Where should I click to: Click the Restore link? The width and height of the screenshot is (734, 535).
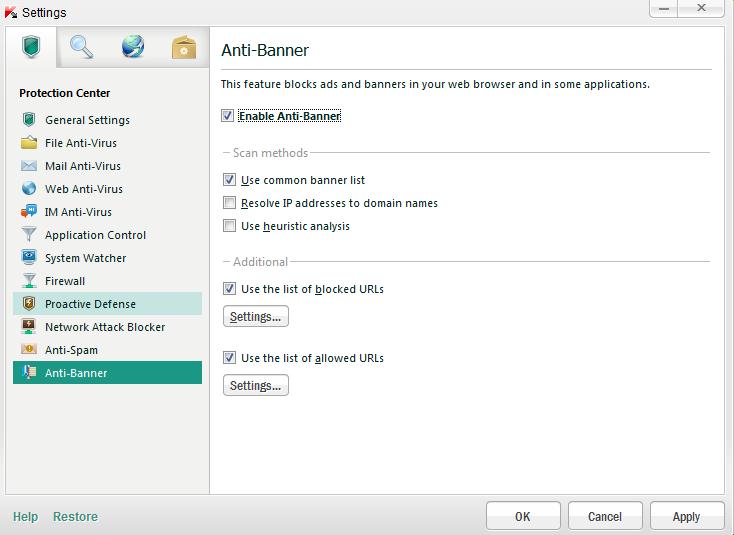point(75,517)
